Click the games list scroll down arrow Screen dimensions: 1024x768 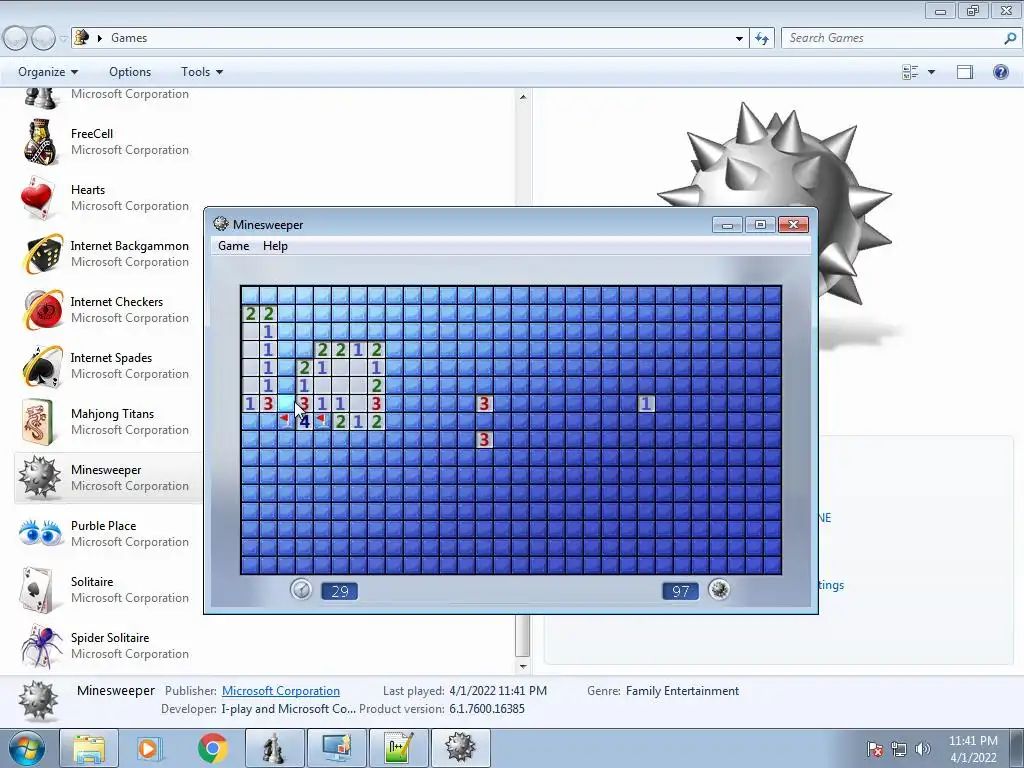click(x=522, y=666)
